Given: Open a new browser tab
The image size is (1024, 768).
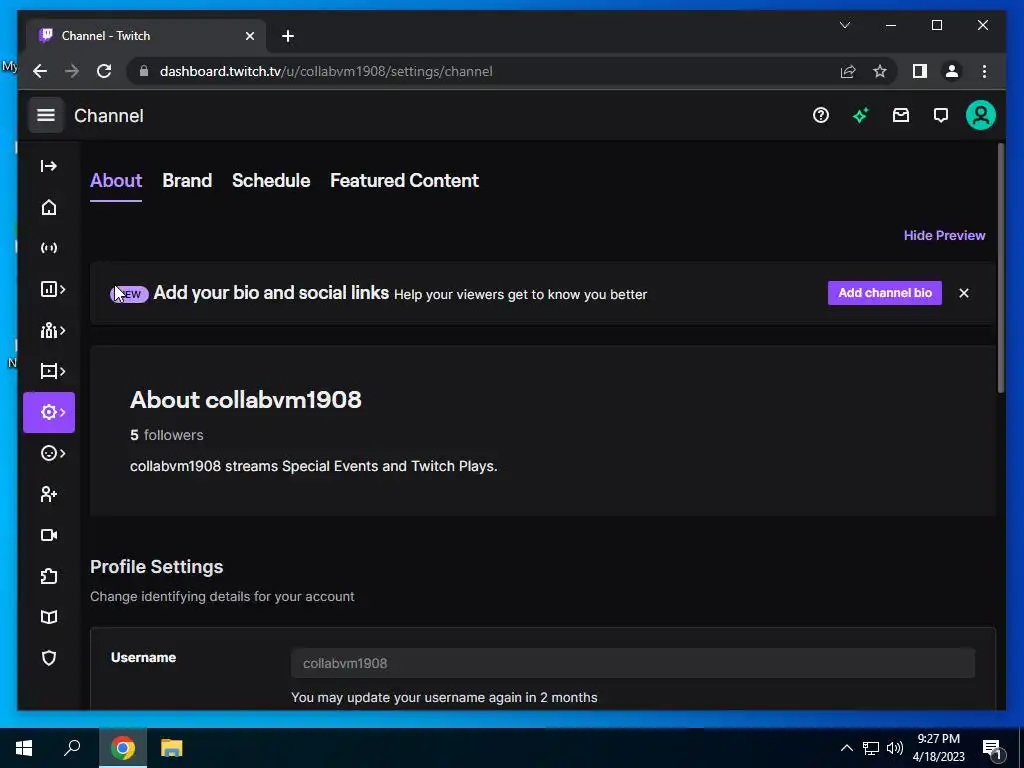Looking at the screenshot, I should pyautogui.click(x=288, y=36).
